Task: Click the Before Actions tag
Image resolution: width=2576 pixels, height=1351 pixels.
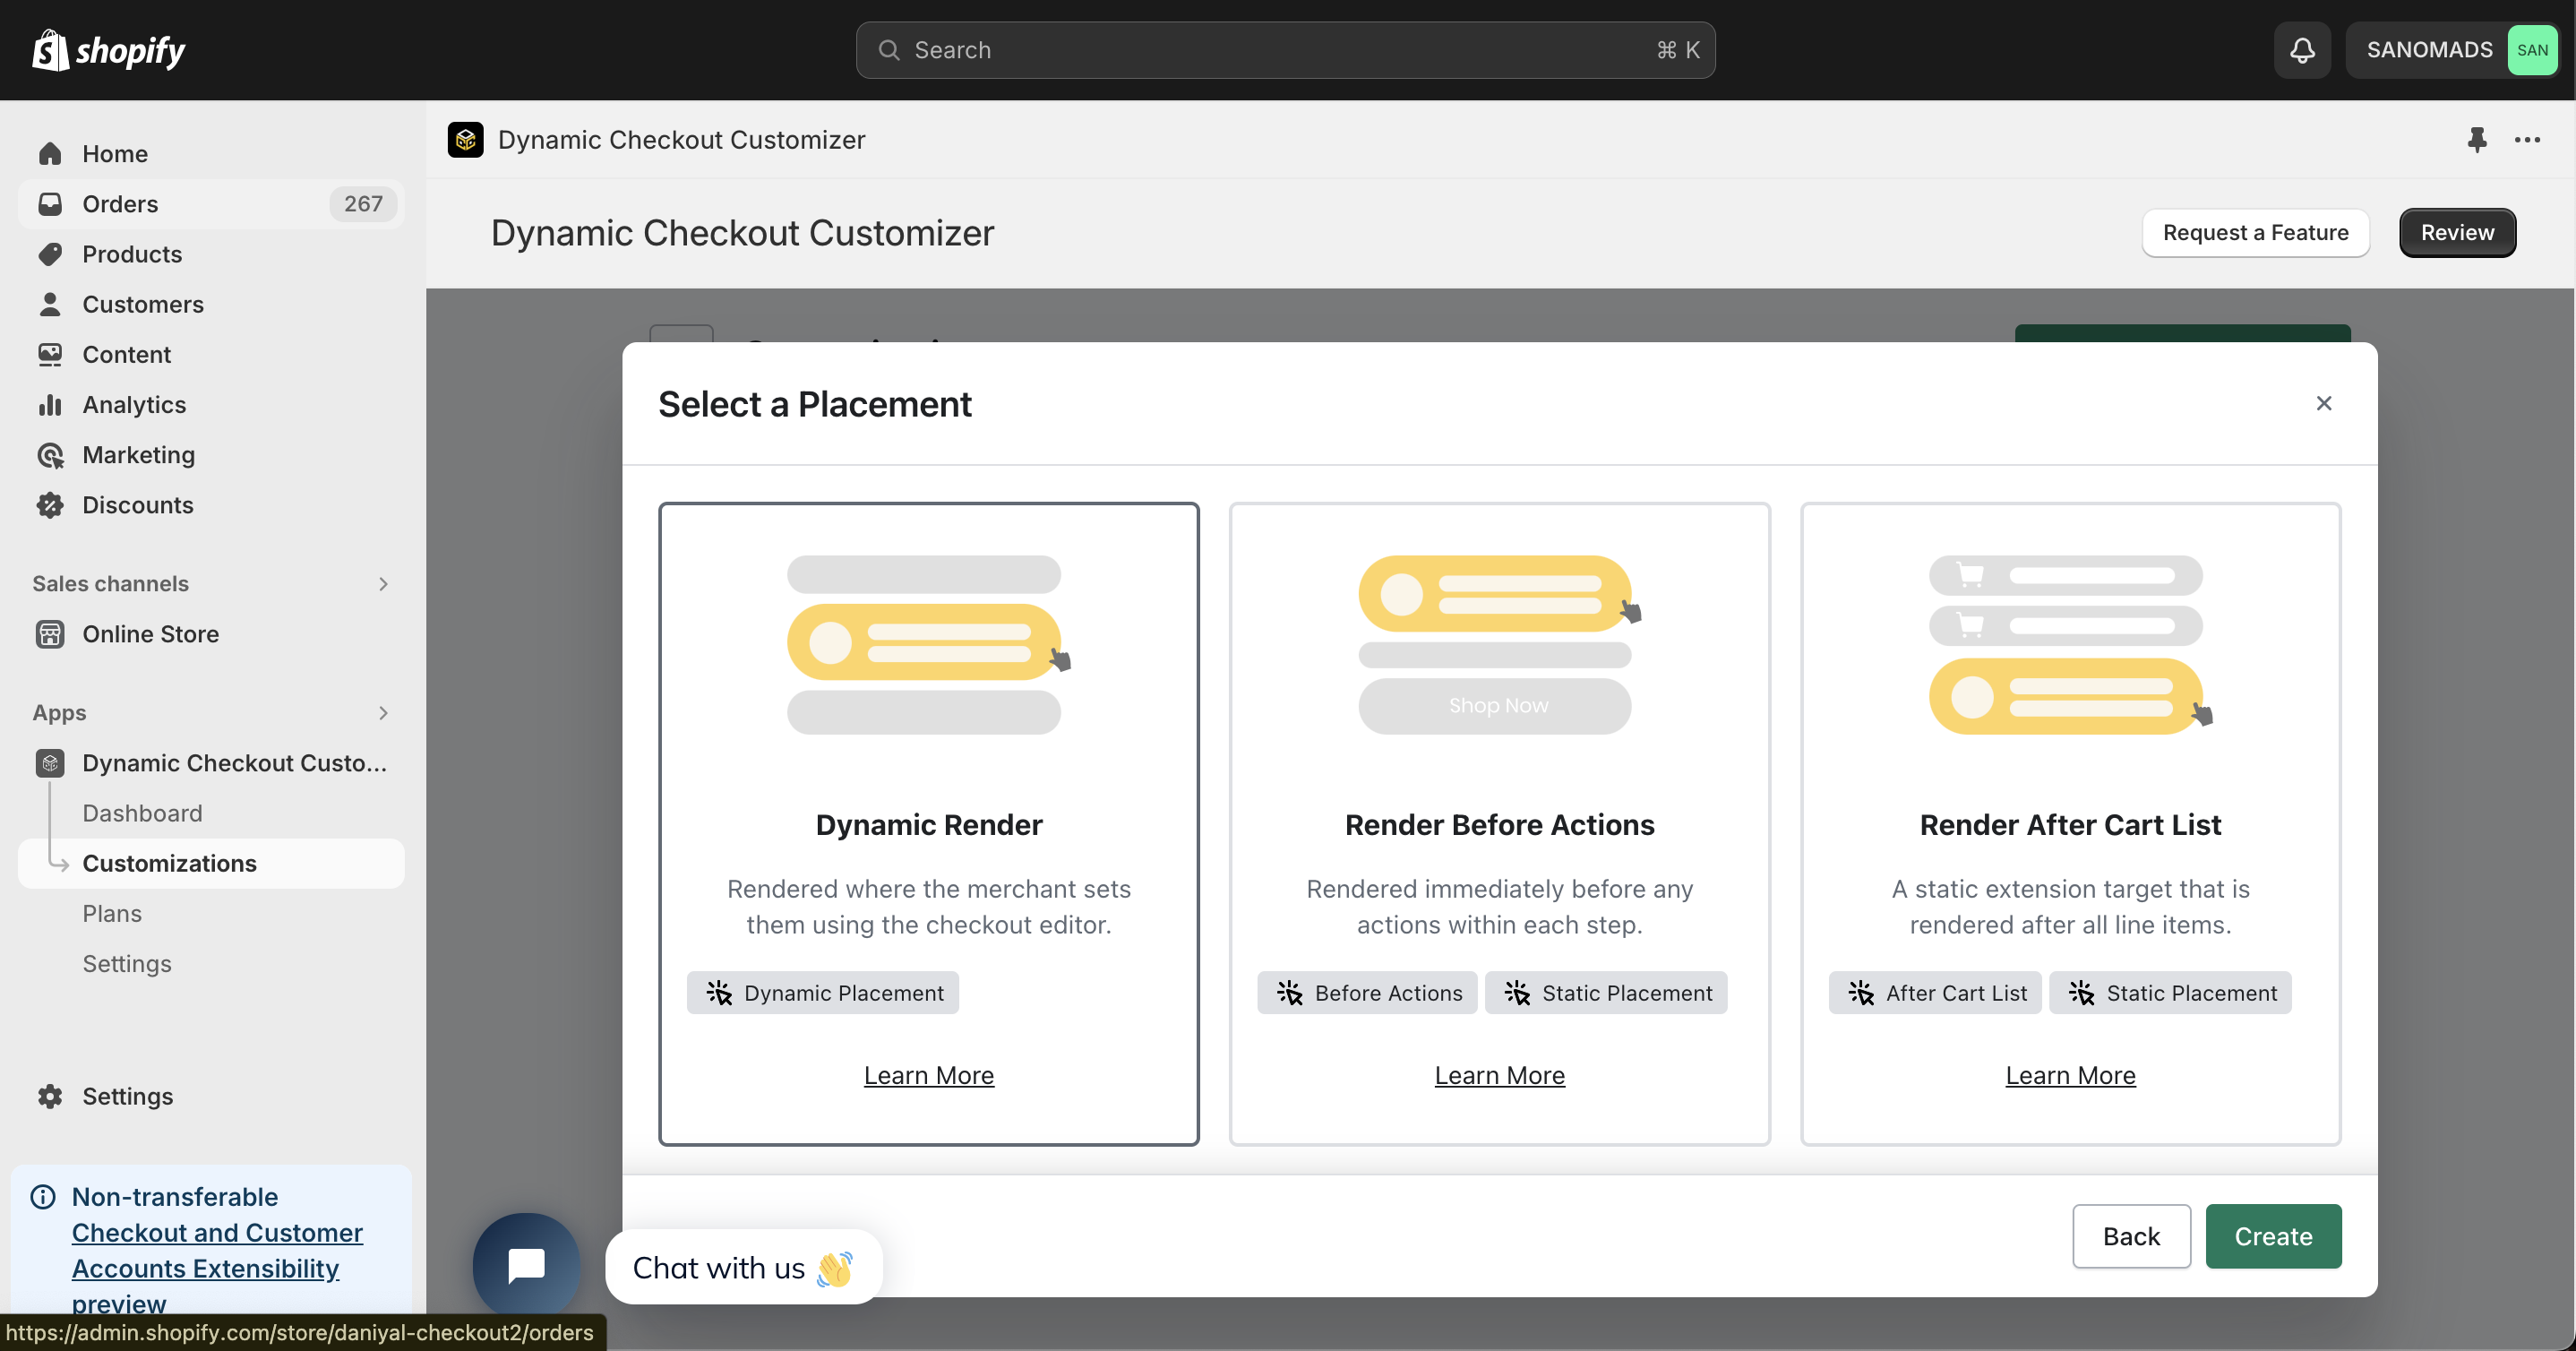Action: pos(1367,993)
